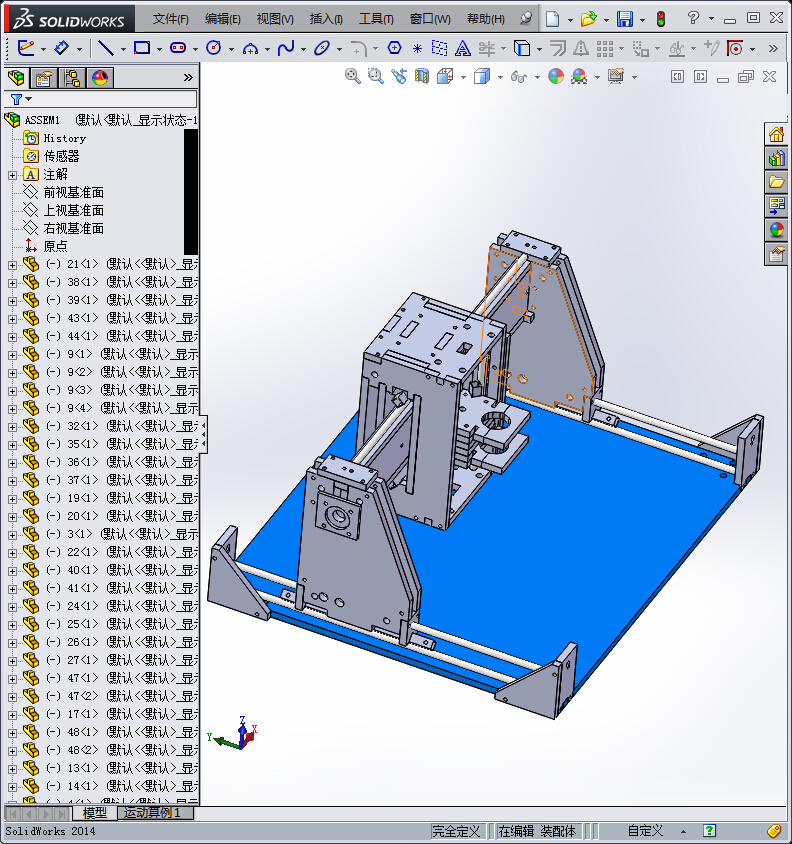The width and height of the screenshot is (792, 844).
Task: Select the Polygon sketch tool
Action: coord(394,48)
